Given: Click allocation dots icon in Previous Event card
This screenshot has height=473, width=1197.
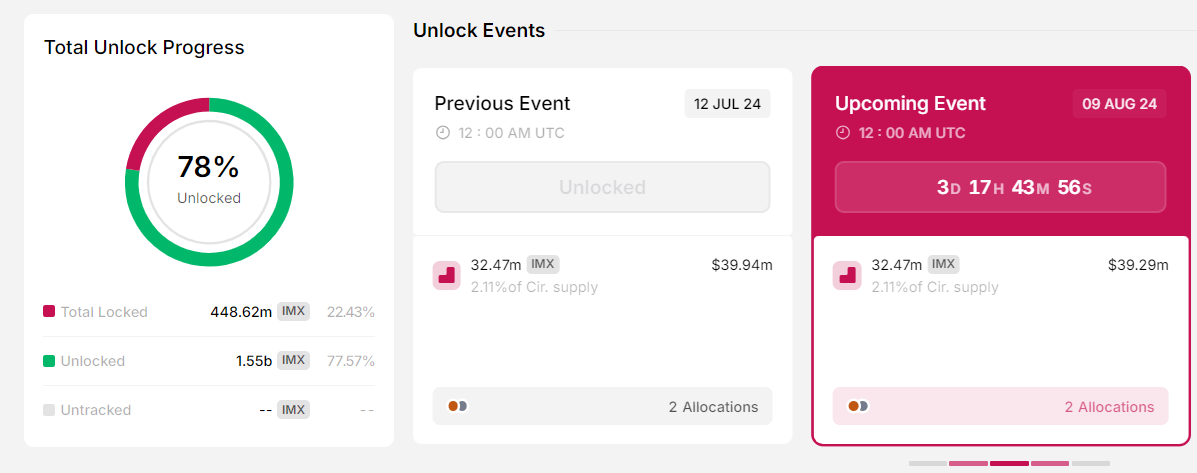Looking at the screenshot, I should [x=457, y=406].
